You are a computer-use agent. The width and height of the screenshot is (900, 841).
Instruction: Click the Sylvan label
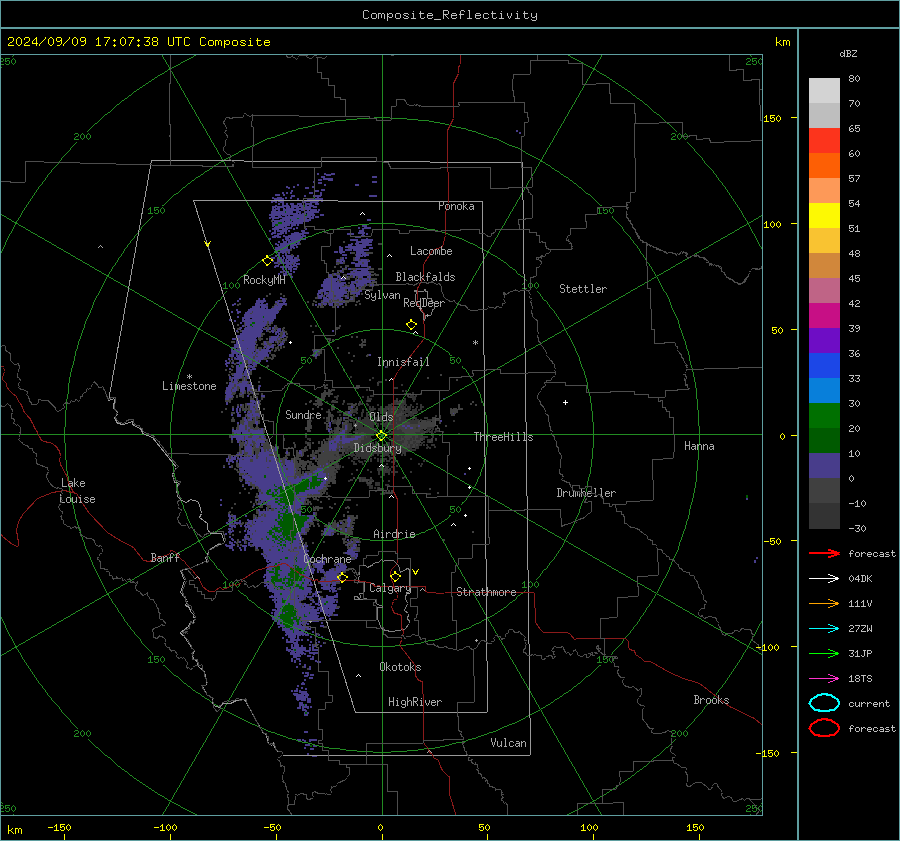[382, 295]
